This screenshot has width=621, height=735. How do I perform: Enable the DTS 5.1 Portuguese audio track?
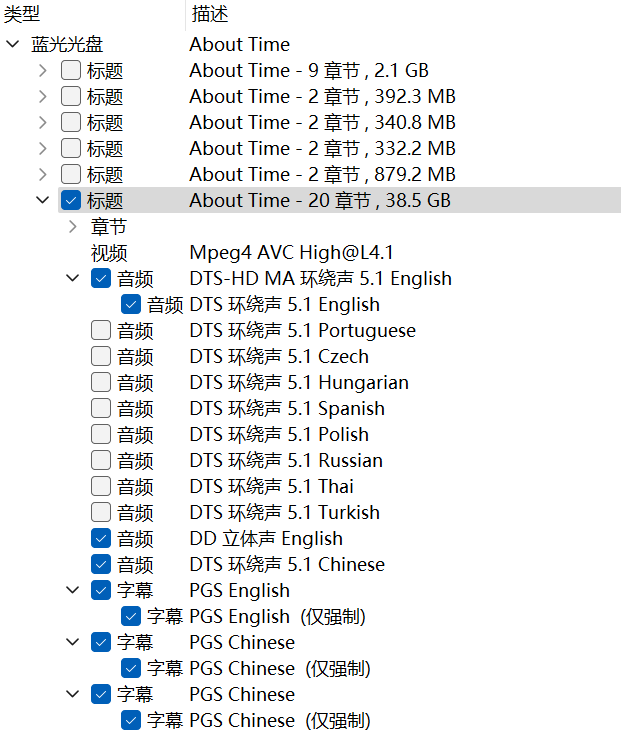coord(101,330)
